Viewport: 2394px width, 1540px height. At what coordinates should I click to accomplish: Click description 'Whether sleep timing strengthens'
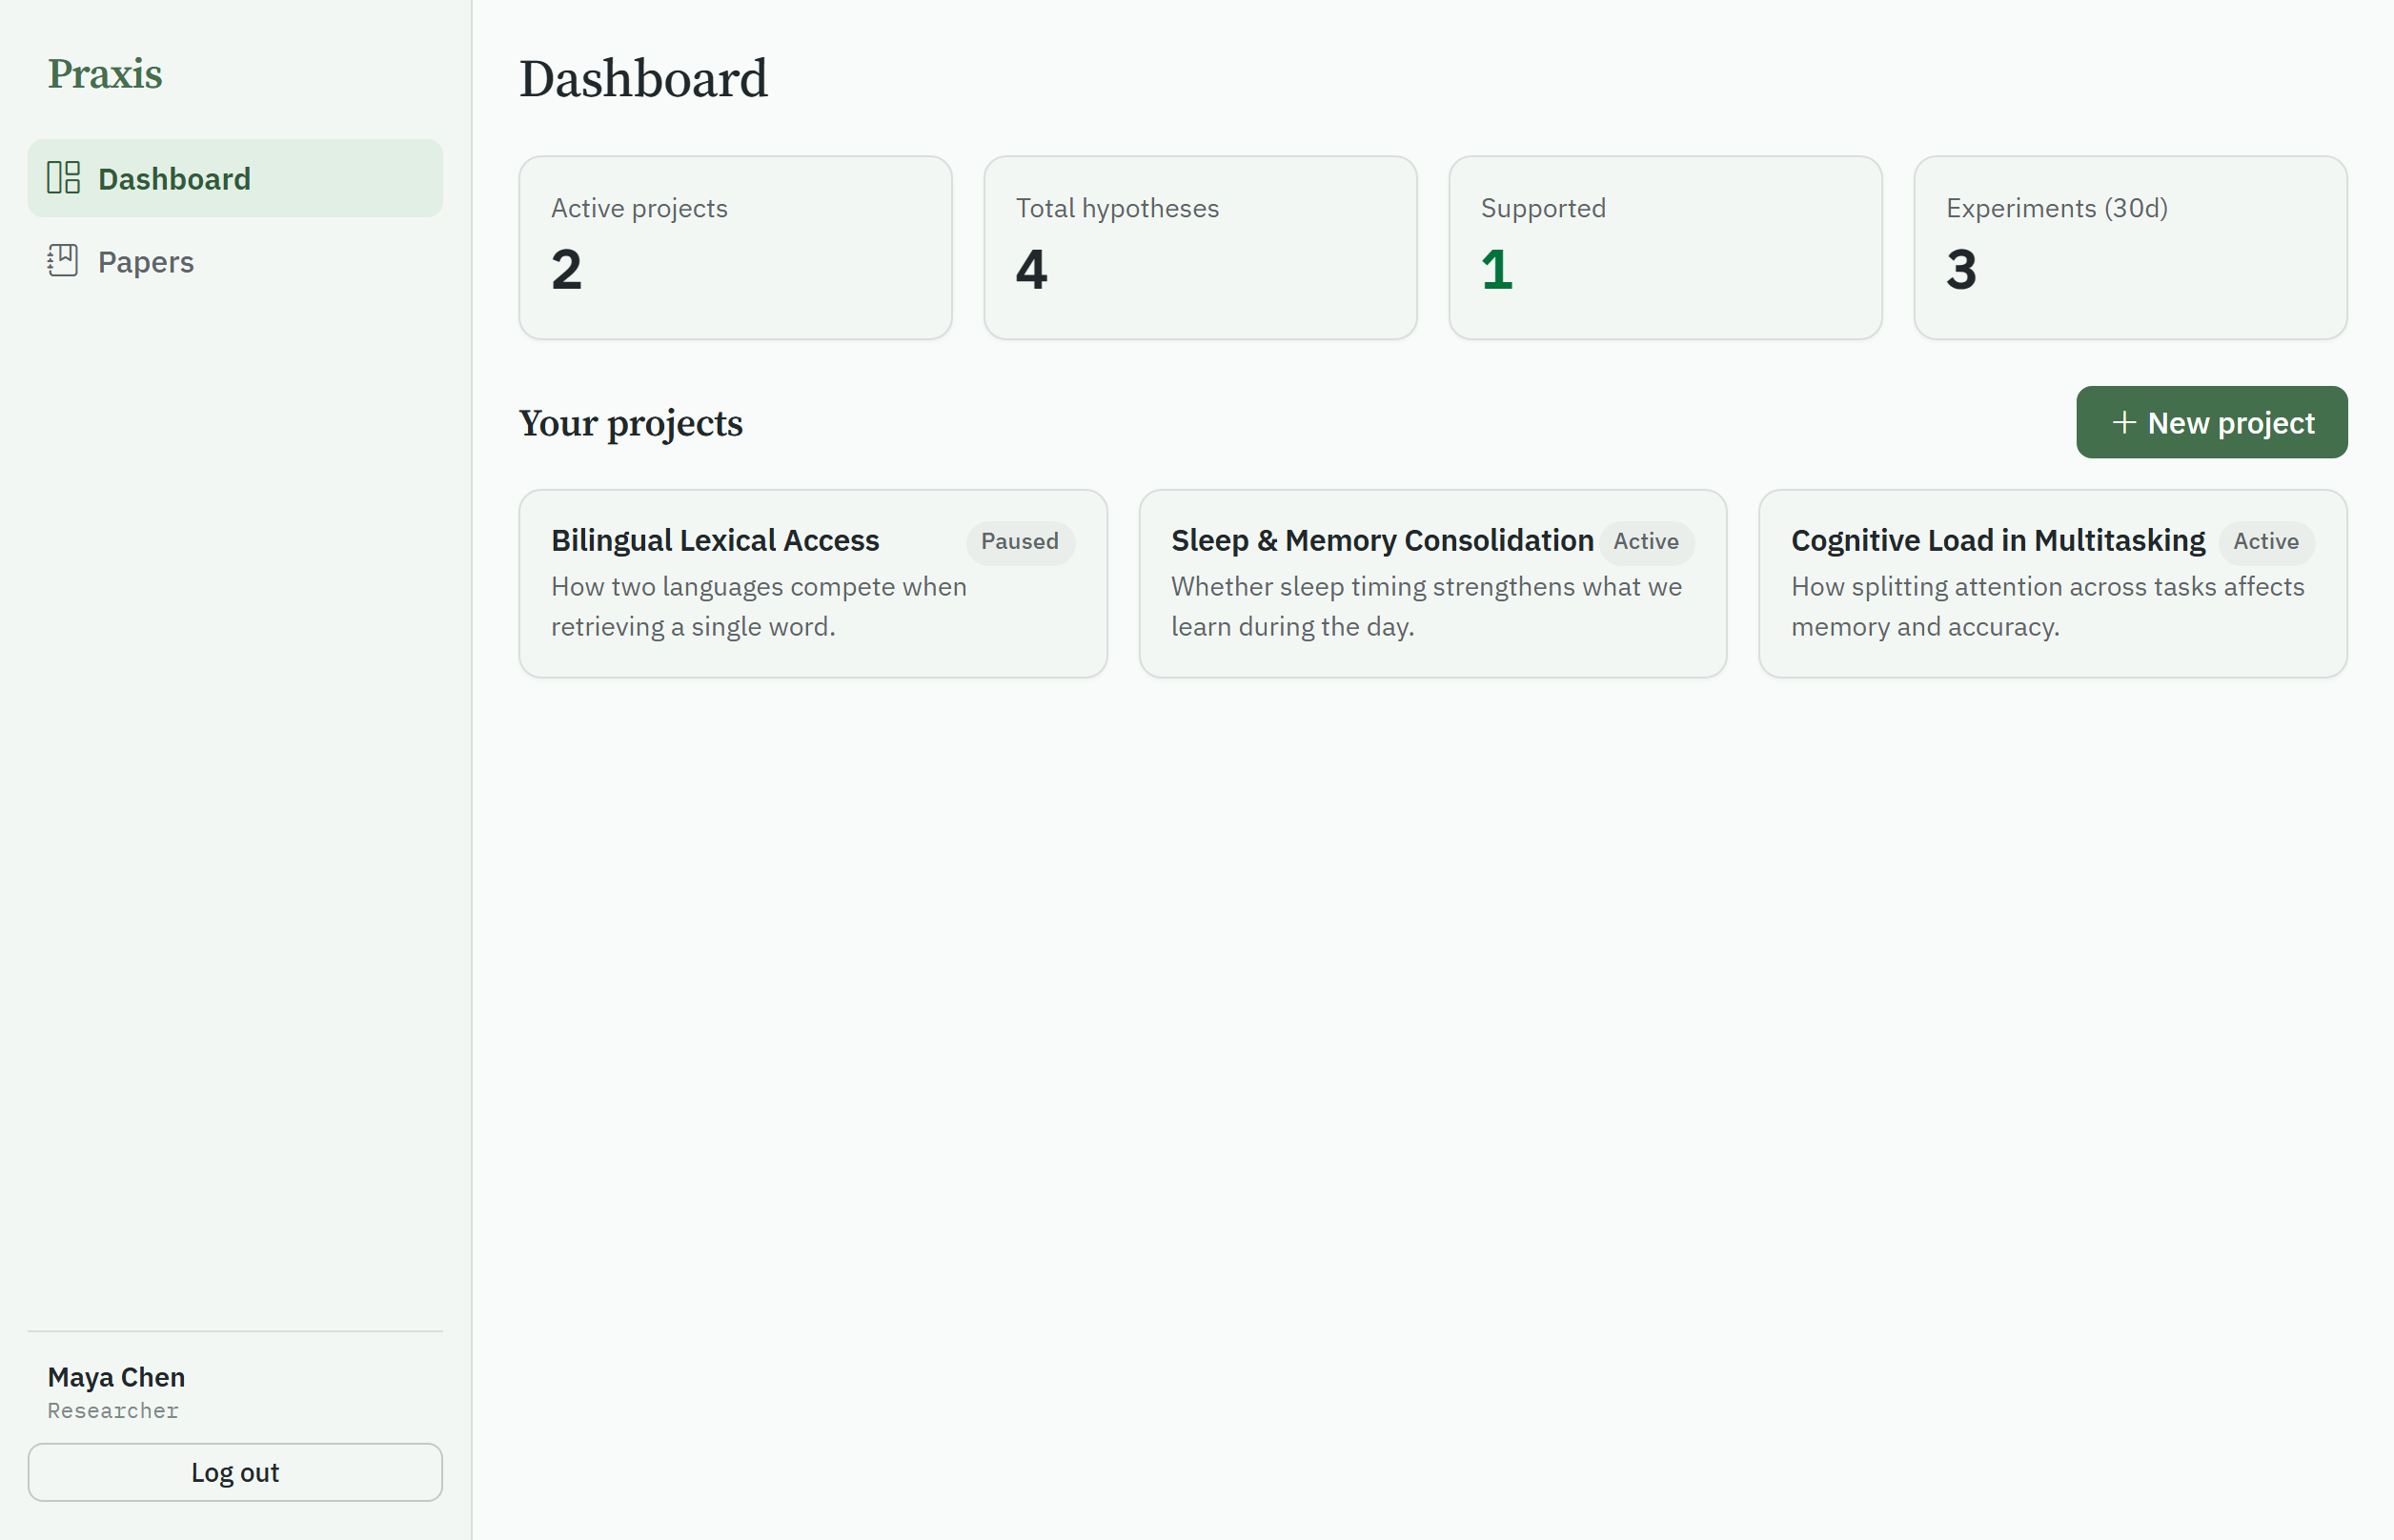1427,607
